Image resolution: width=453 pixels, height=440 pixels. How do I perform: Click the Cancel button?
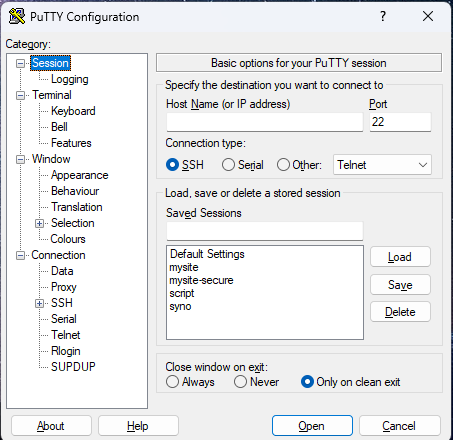[399, 426]
